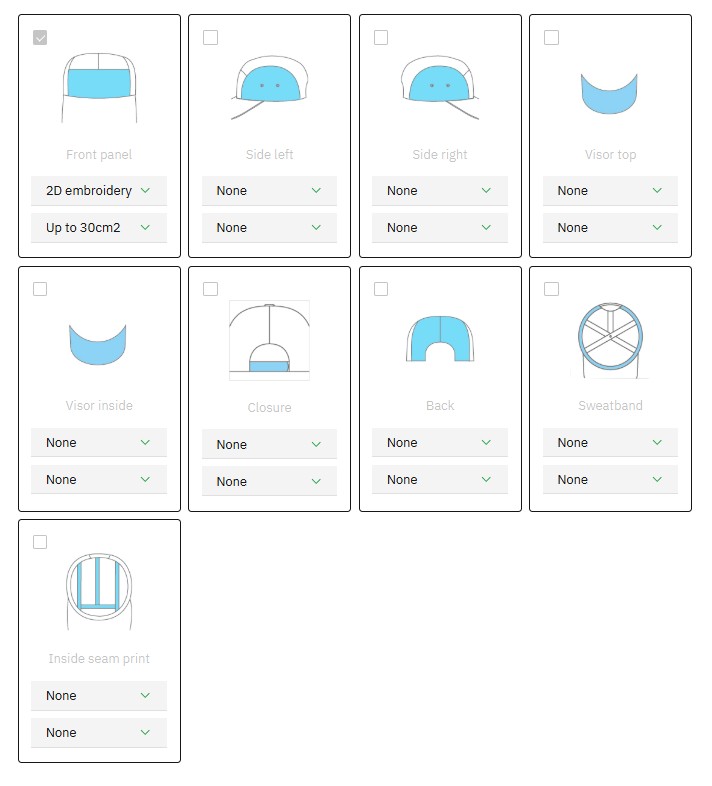712x786 pixels.
Task: Click the Visor inside illustration
Action: point(98,343)
